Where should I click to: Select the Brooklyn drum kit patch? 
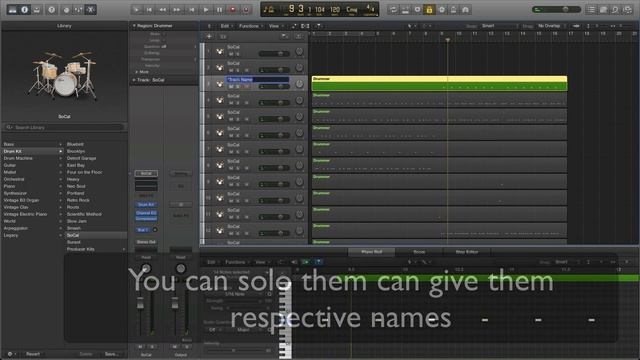[76, 151]
